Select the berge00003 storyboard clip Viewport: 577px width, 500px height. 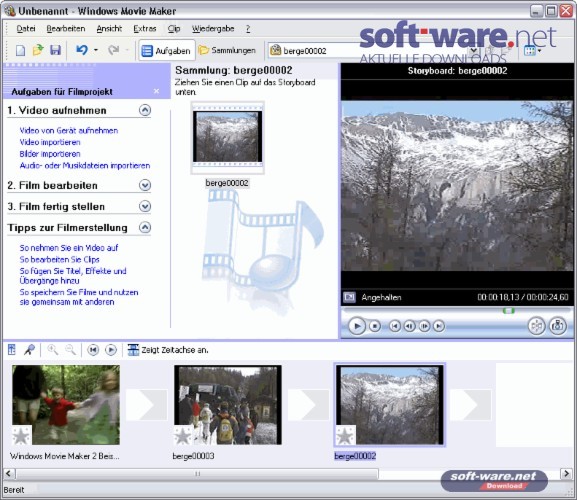click(x=228, y=405)
